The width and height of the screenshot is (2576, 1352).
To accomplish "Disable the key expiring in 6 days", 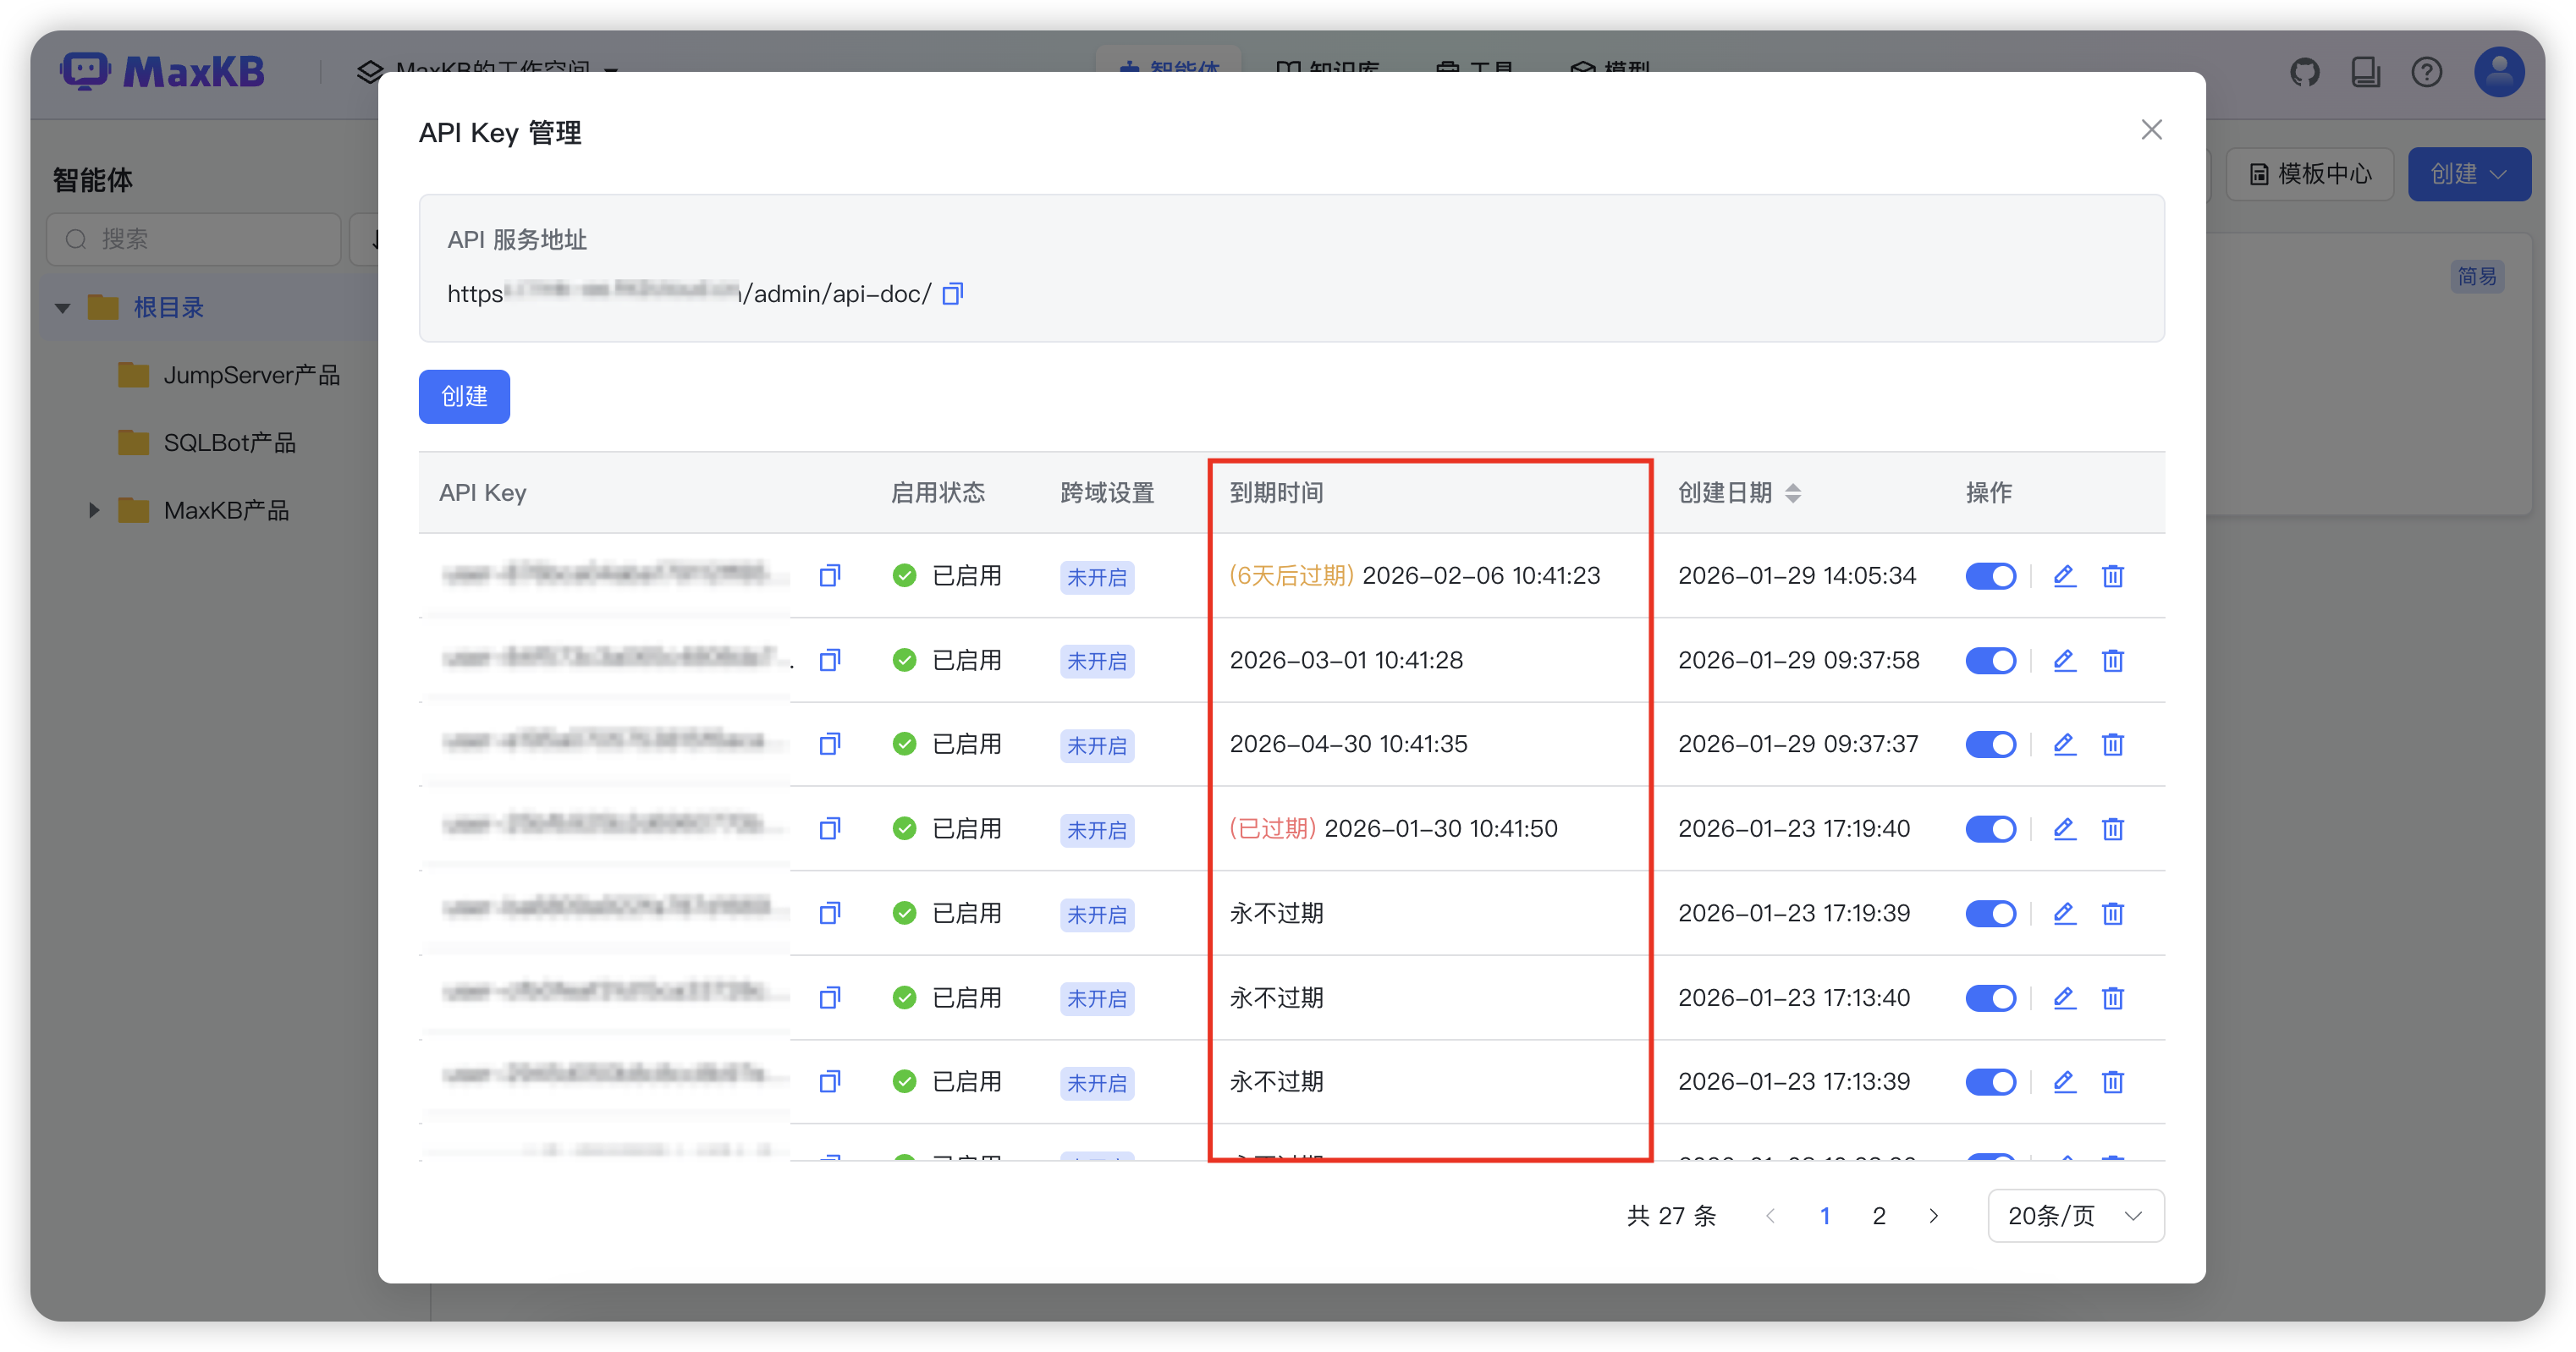I will 1990,576.
